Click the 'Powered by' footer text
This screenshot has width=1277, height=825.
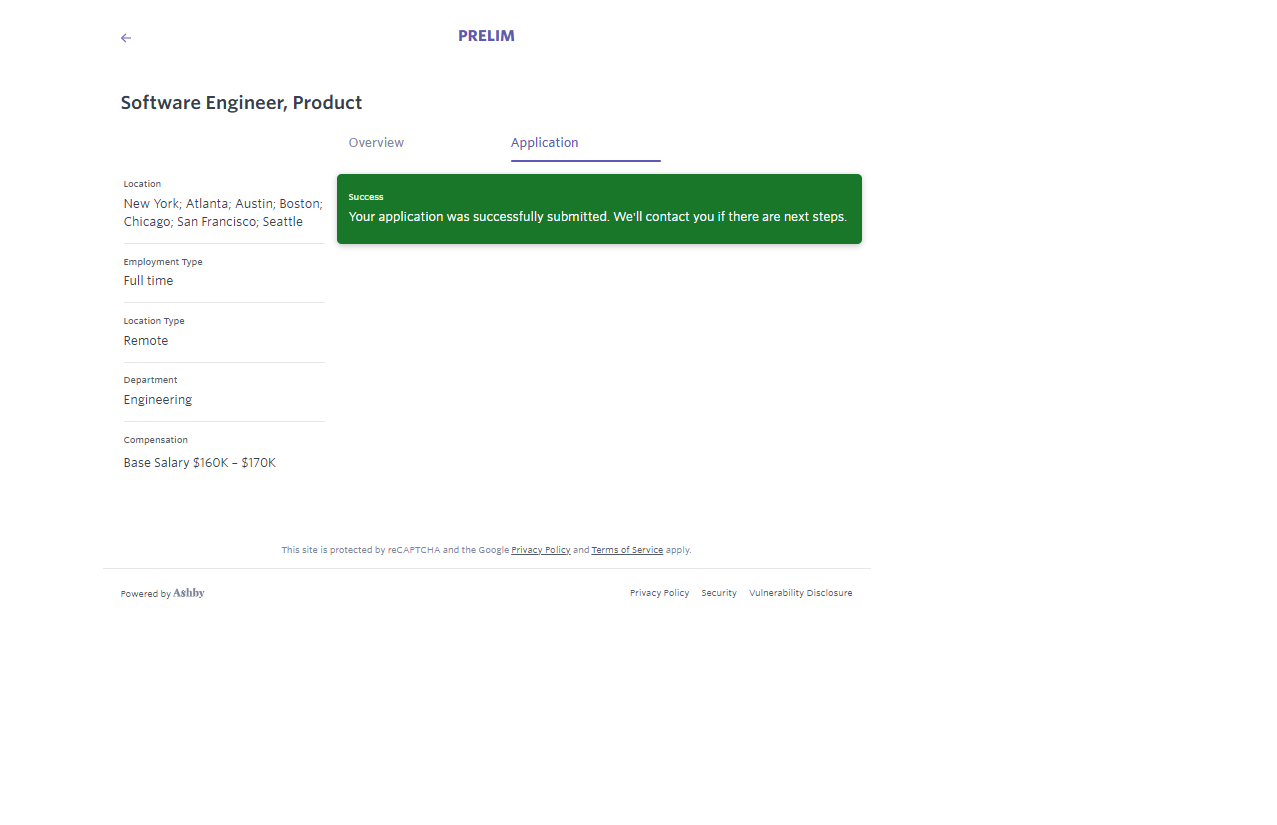[x=145, y=594]
